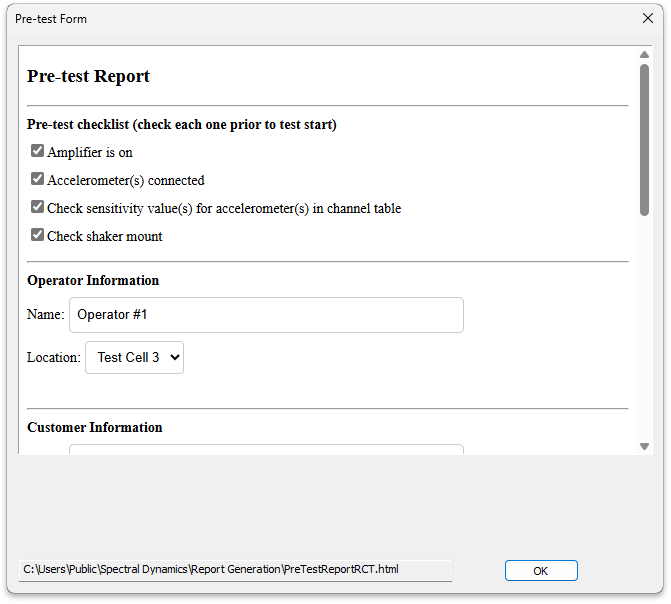The image size is (671, 604).
Task: Click the 'Customer Information' section heading
Action: click(95, 427)
